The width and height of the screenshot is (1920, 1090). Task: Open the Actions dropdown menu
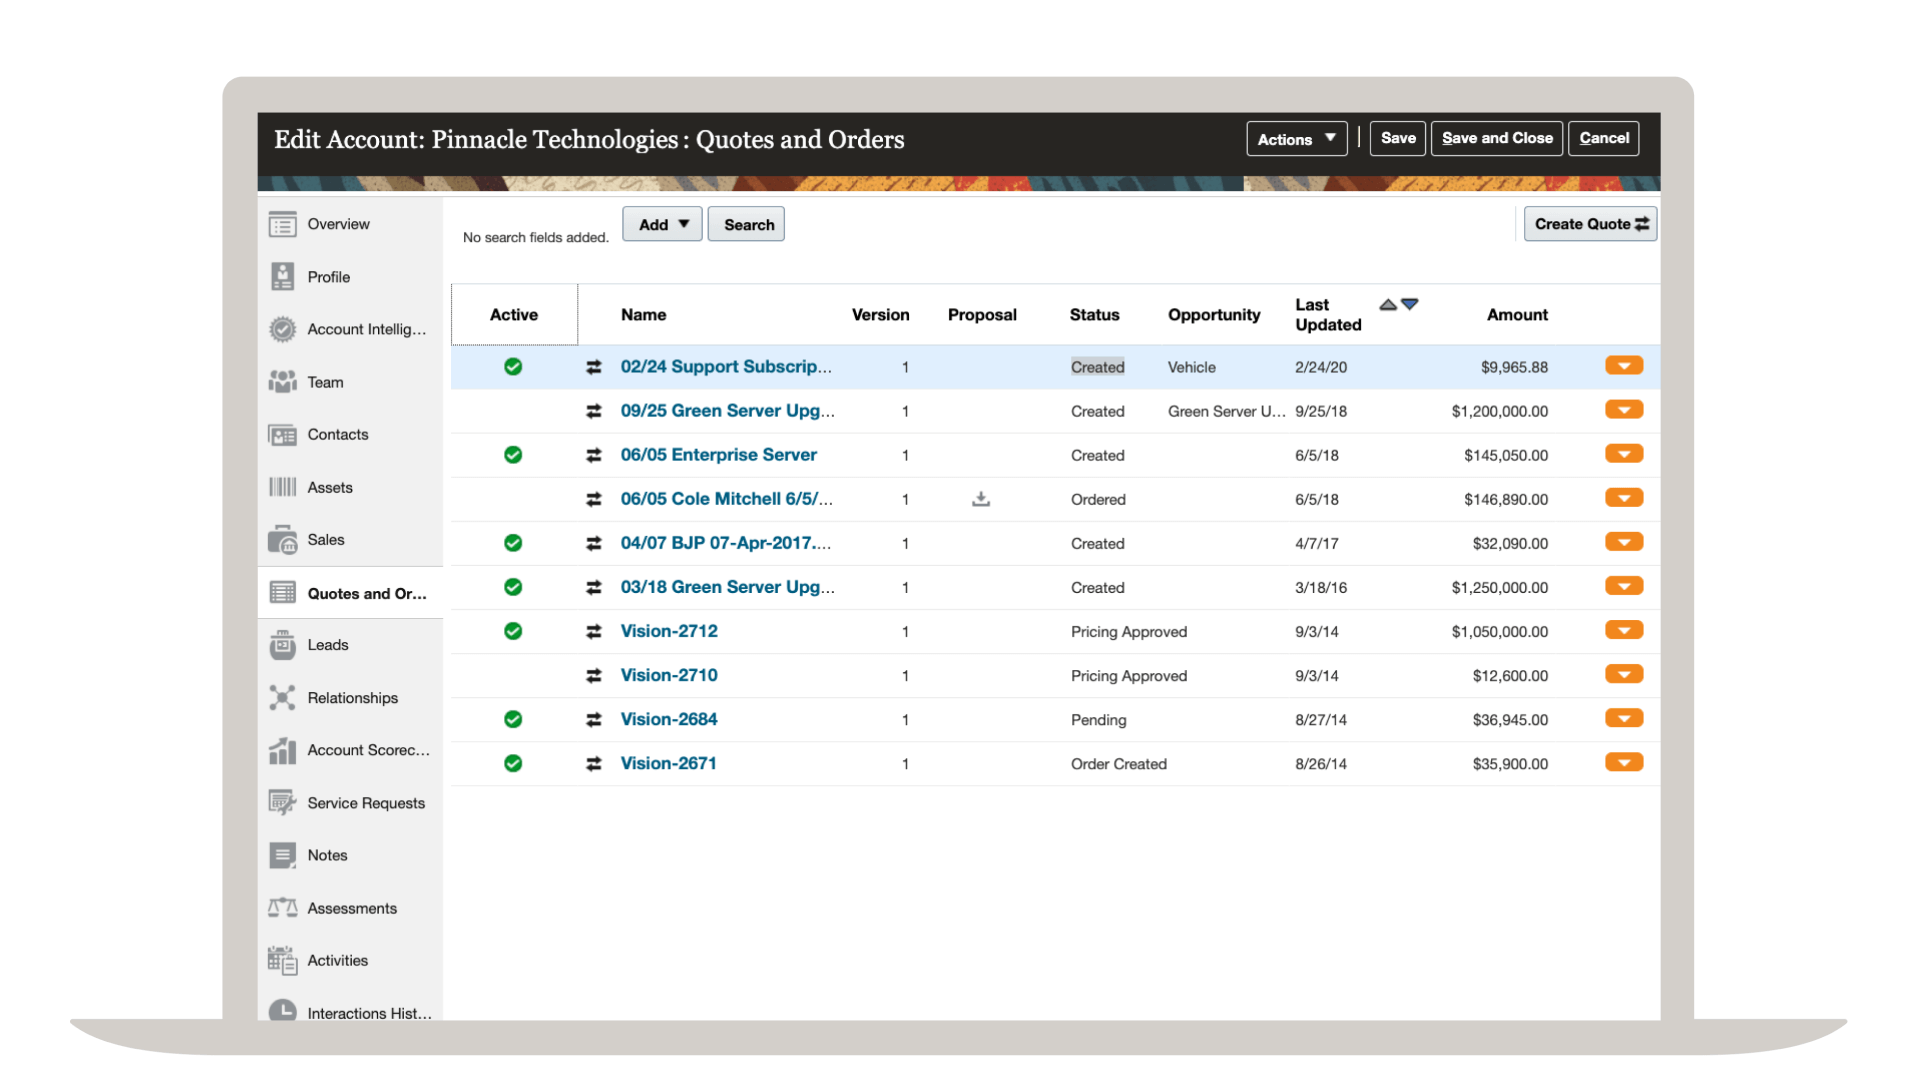tap(1296, 139)
